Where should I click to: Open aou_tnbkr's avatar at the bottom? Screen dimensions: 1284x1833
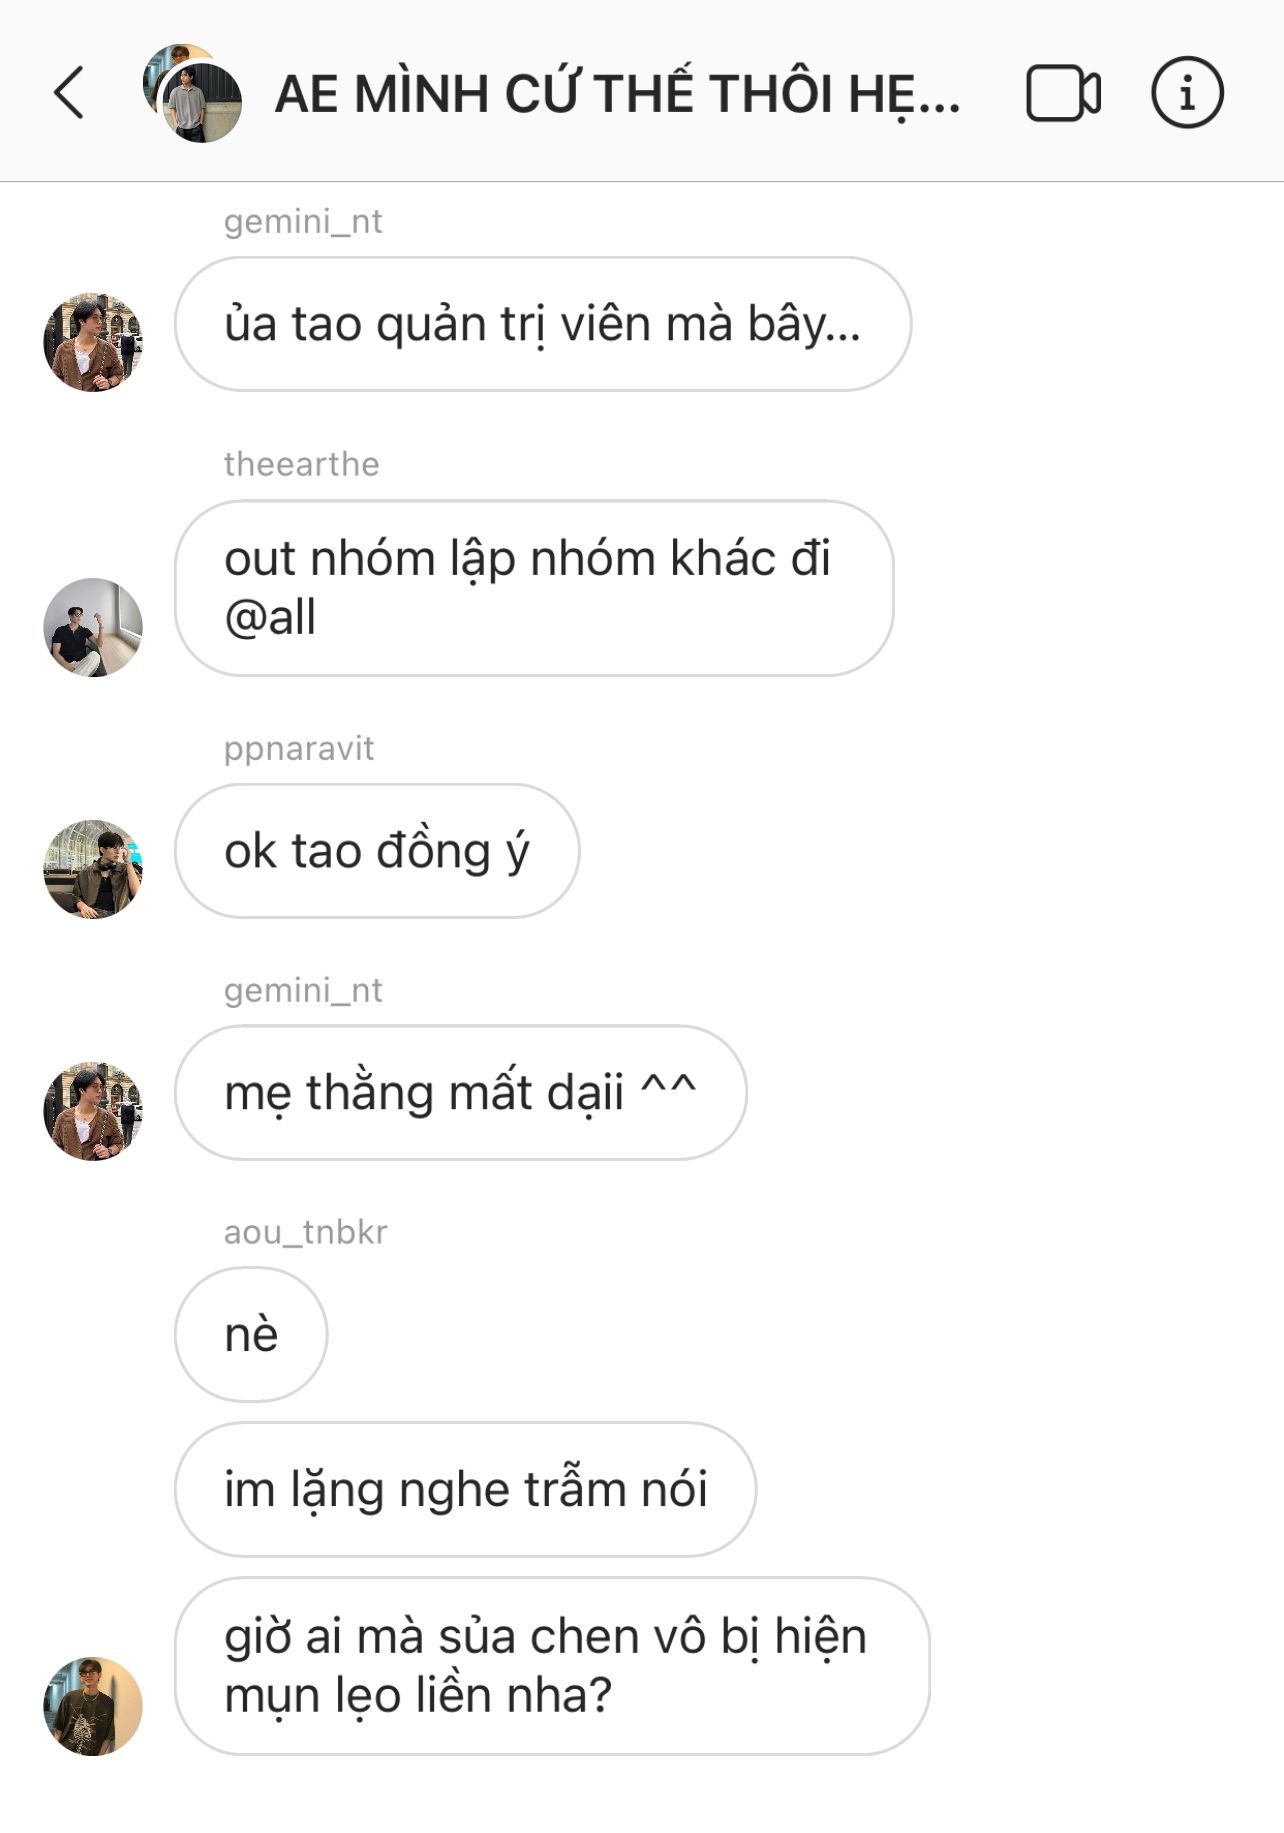[x=93, y=1706]
